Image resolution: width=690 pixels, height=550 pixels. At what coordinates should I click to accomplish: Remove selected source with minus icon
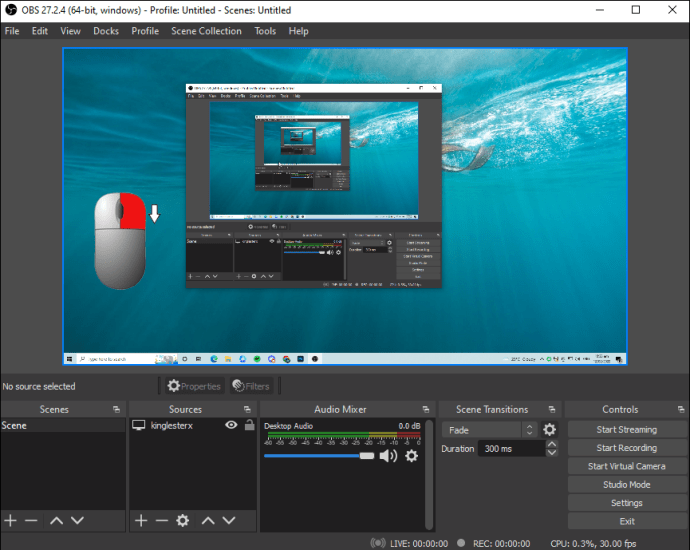[162, 521]
